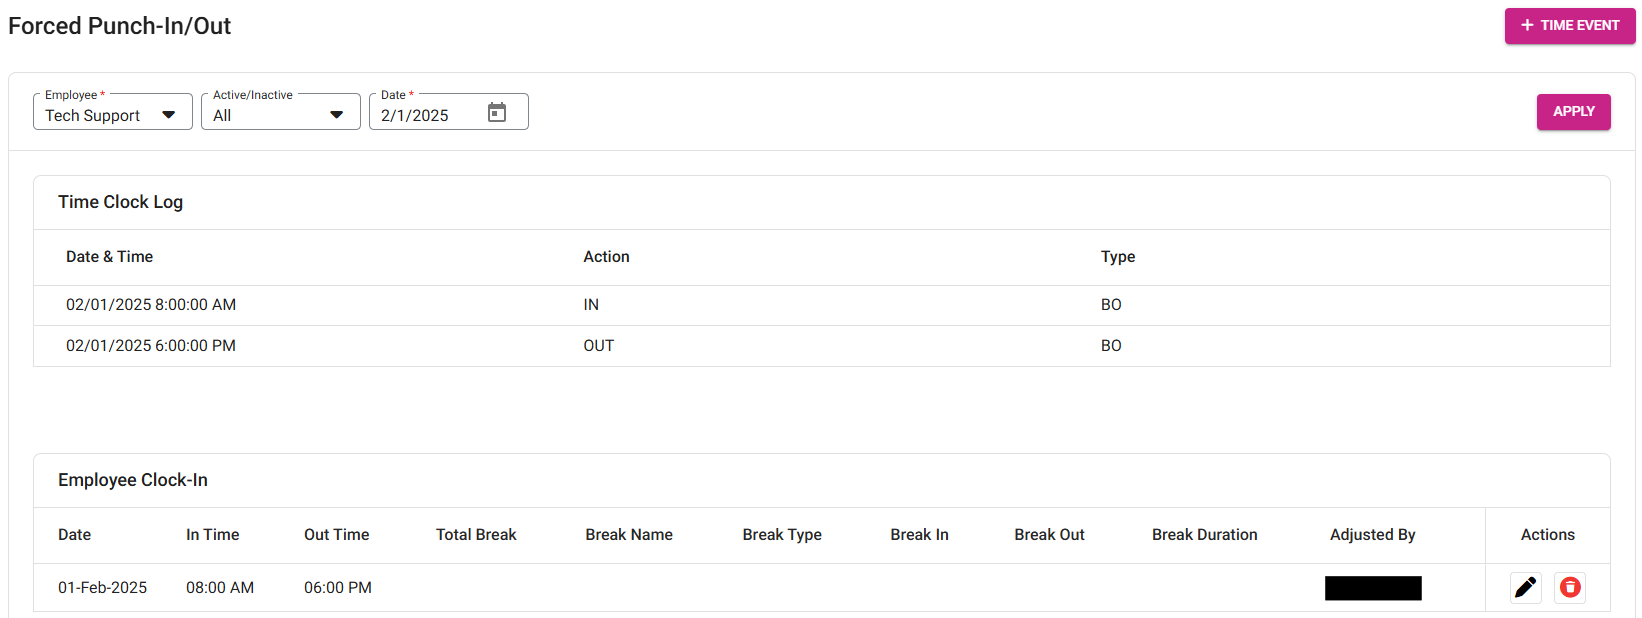Open the calendar date picker icon
Viewport: 1642px width, 618px height.
[497, 113]
